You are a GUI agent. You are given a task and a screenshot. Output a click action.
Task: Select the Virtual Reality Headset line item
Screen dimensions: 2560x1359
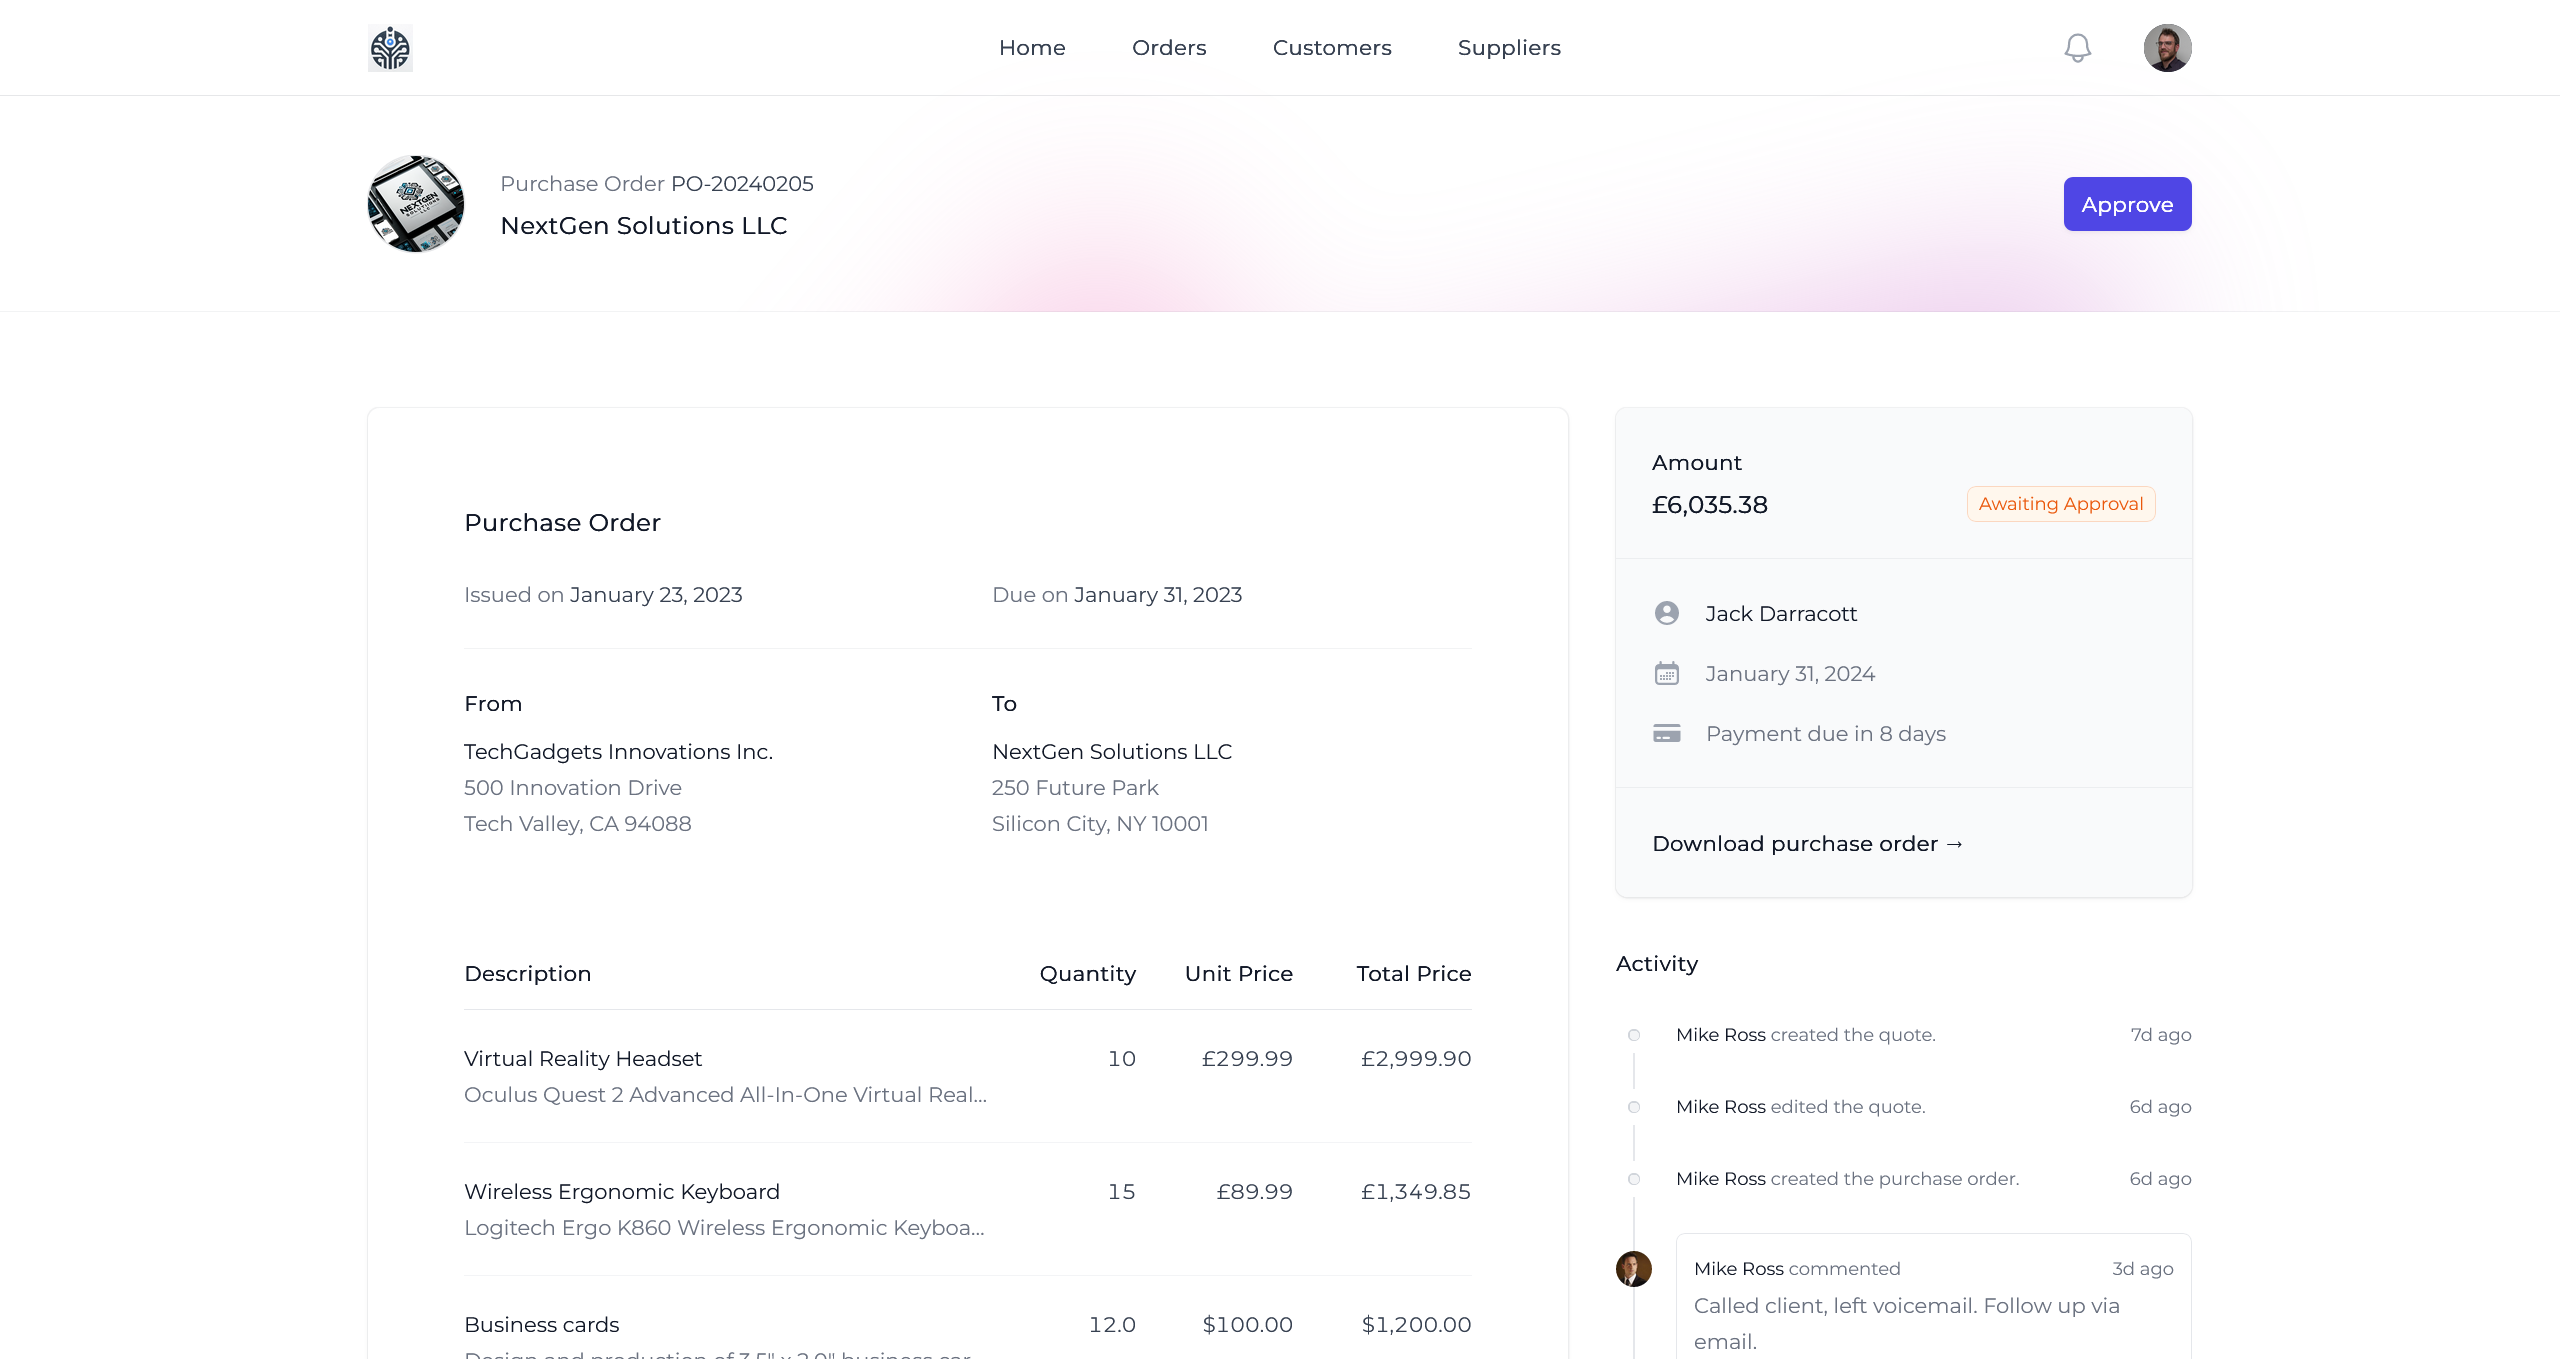pyautogui.click(x=583, y=1059)
